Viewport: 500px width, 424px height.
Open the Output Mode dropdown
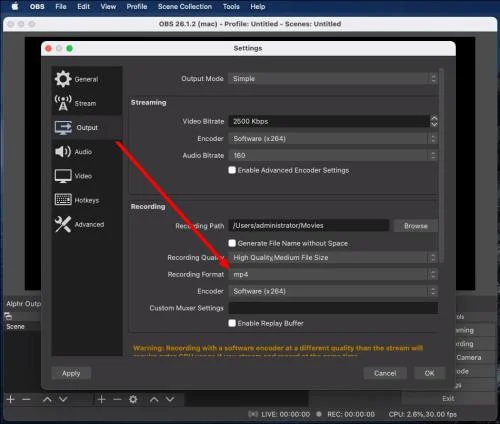coord(333,79)
